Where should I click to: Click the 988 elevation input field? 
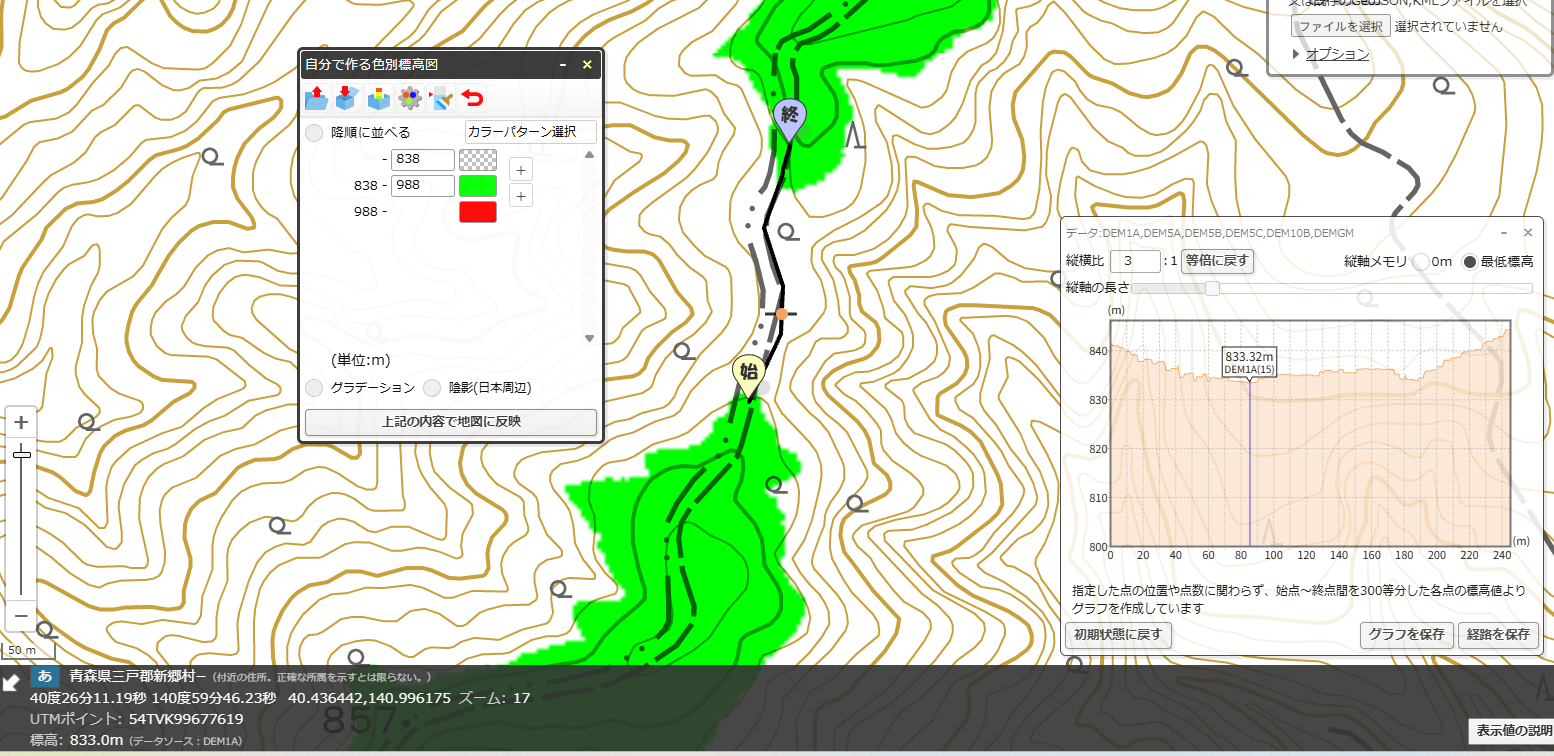[423, 185]
